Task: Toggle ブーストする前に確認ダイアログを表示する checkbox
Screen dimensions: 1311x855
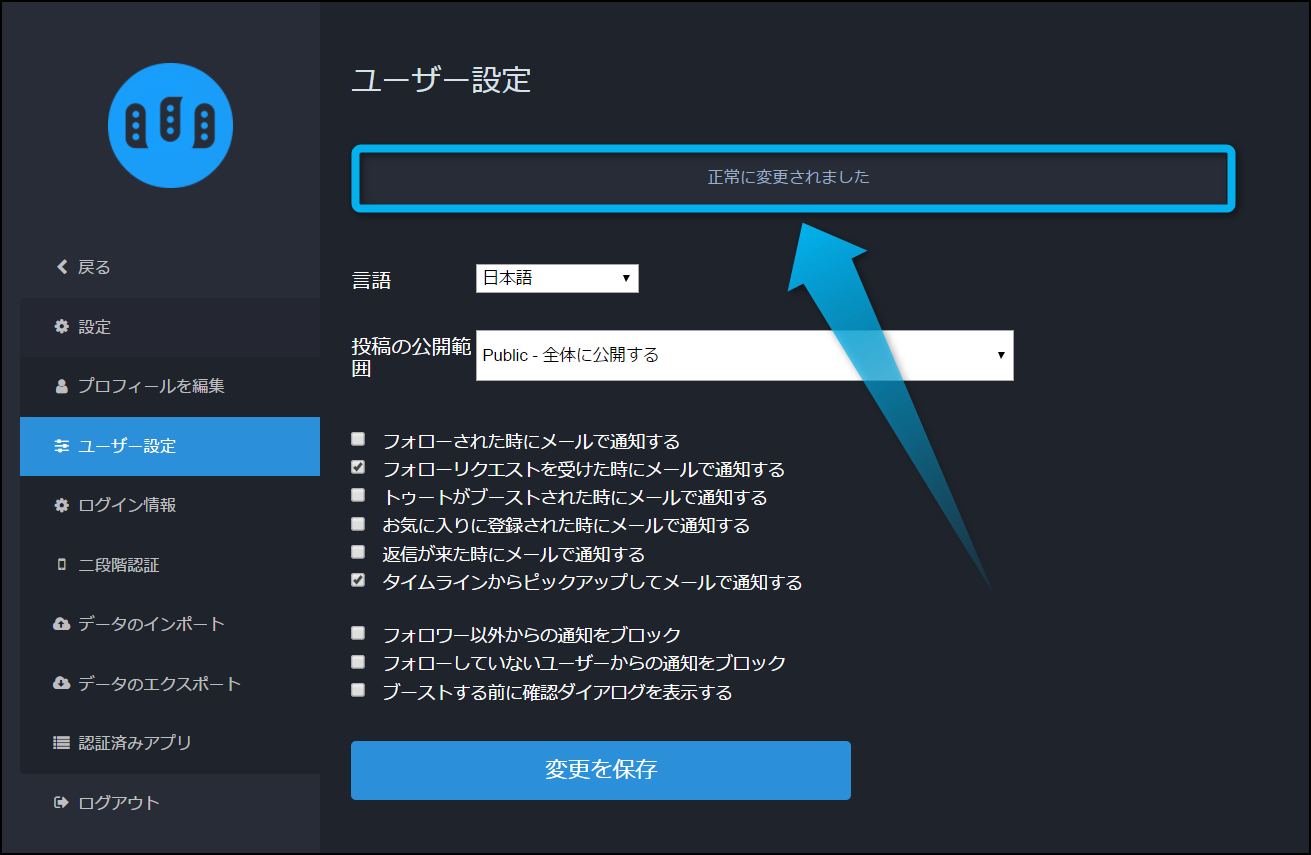Action: point(358,690)
